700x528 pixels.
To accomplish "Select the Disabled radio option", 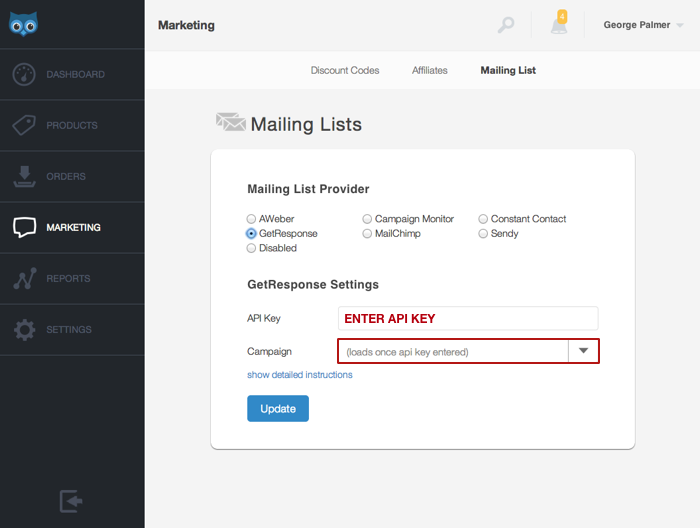I will pyautogui.click(x=251, y=248).
